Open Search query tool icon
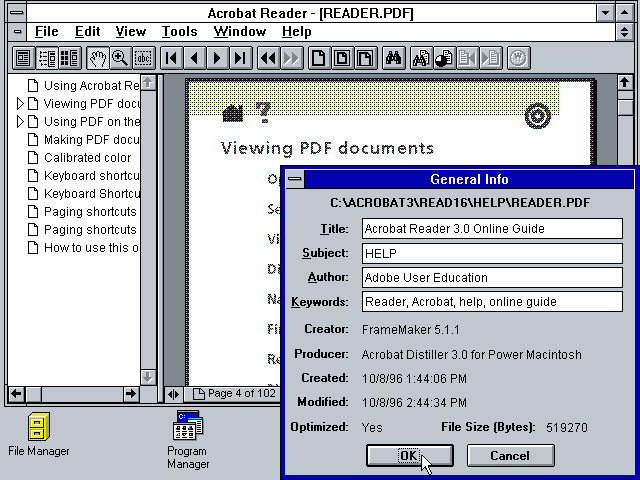Viewport: 640px width, 480px height. click(x=421, y=58)
